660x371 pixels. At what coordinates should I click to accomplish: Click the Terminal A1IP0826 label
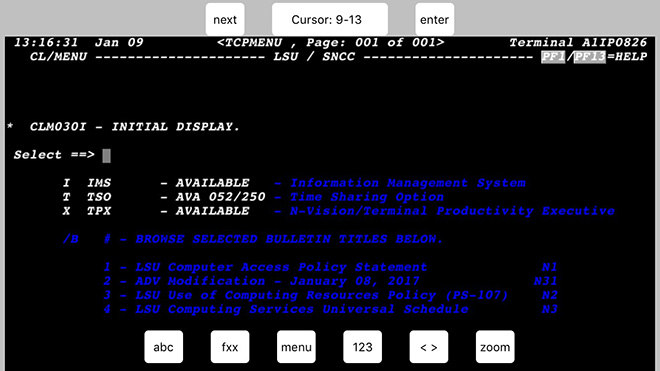(578, 43)
